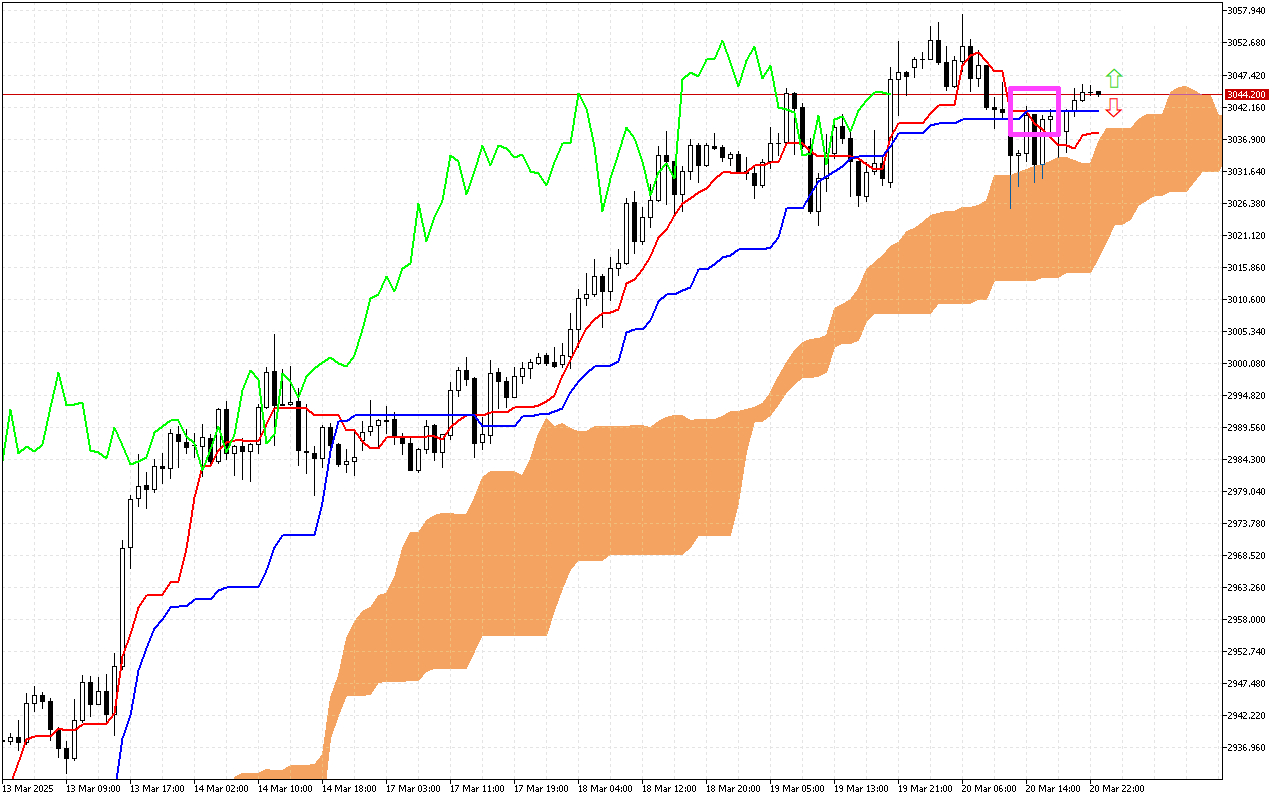Select the 2952.740 price level
Screen dimensions: 1280x800
pos(1247,651)
